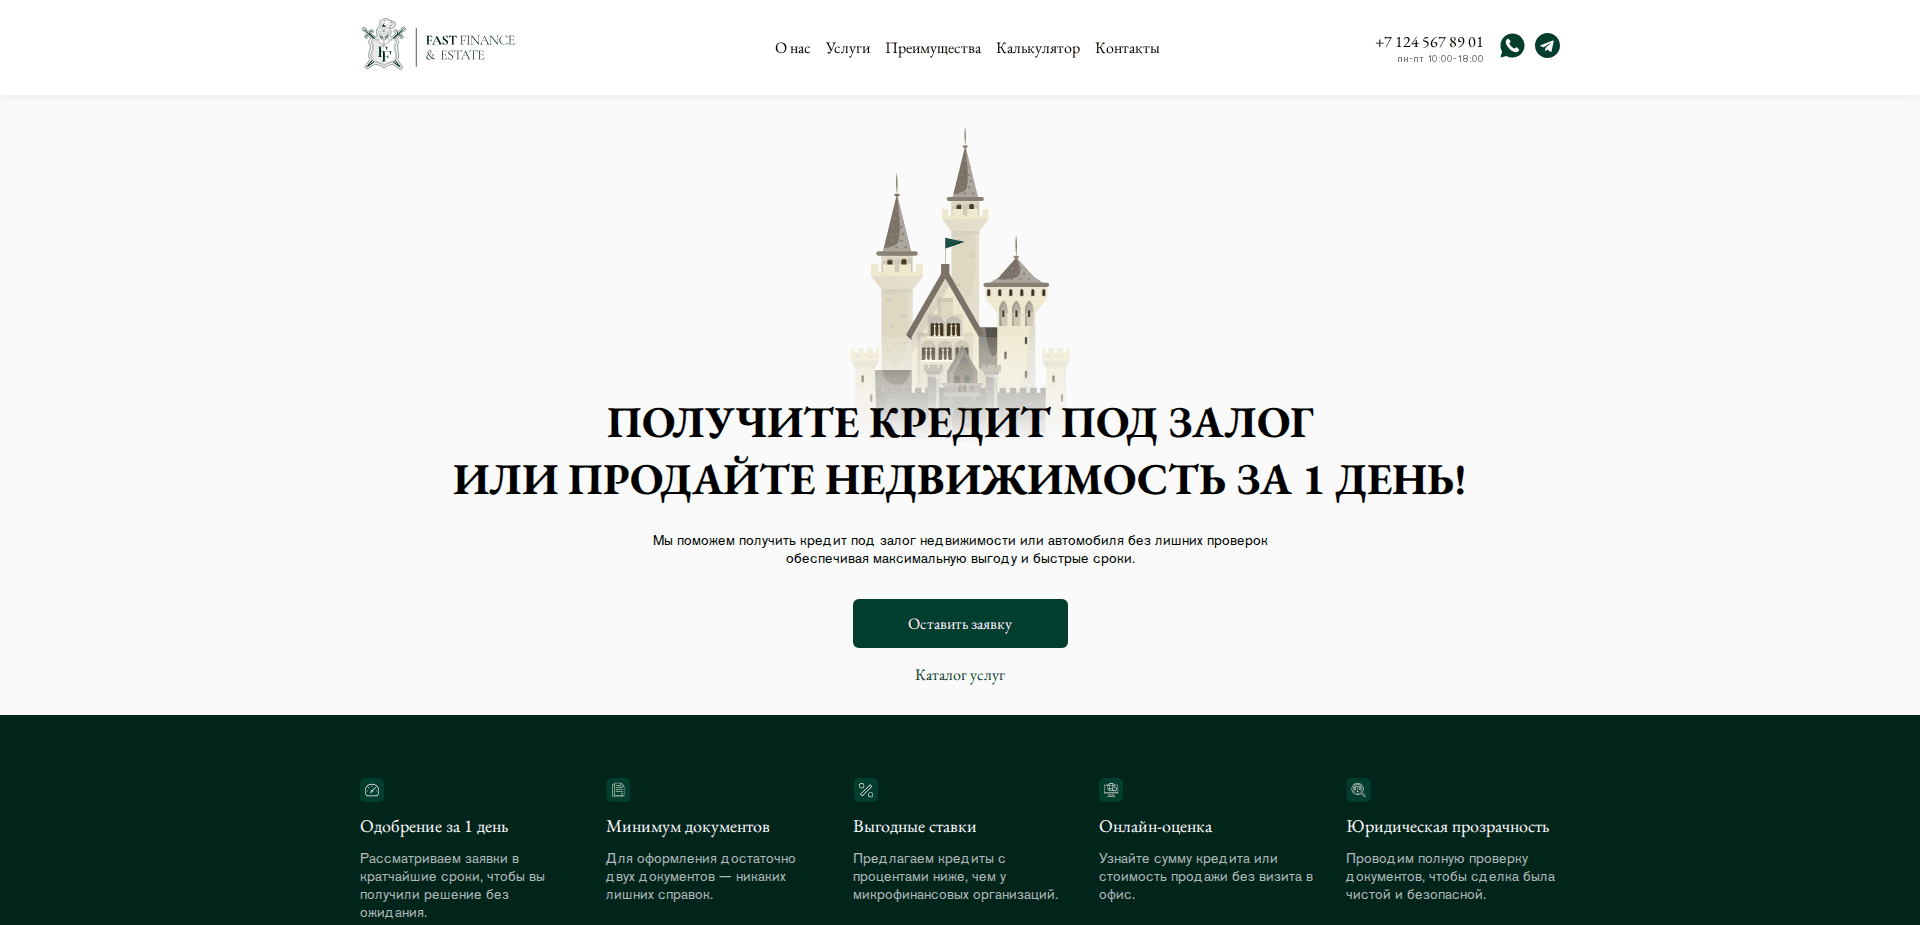Open the 'Каталог услуг' link
The width and height of the screenshot is (1920, 925).
pos(959,675)
